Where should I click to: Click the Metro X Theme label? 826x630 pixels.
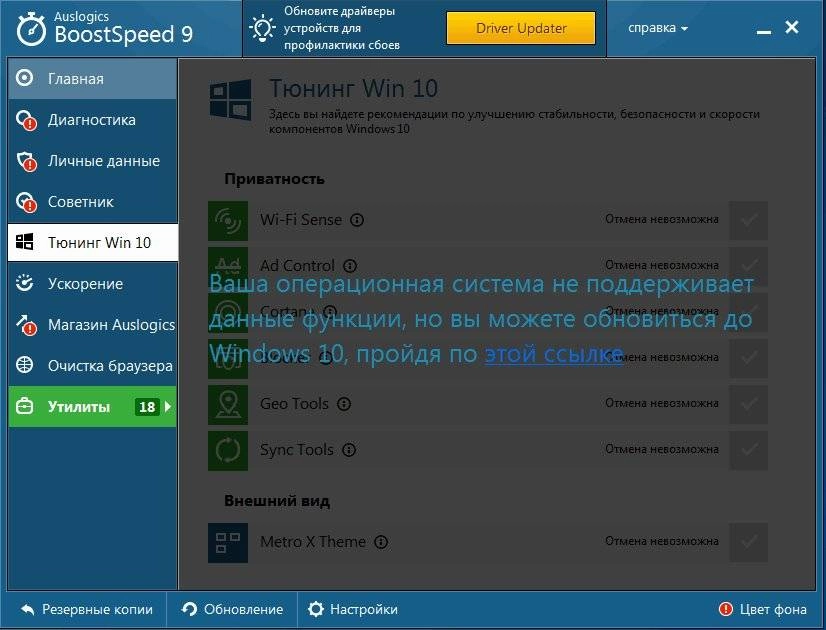313,542
